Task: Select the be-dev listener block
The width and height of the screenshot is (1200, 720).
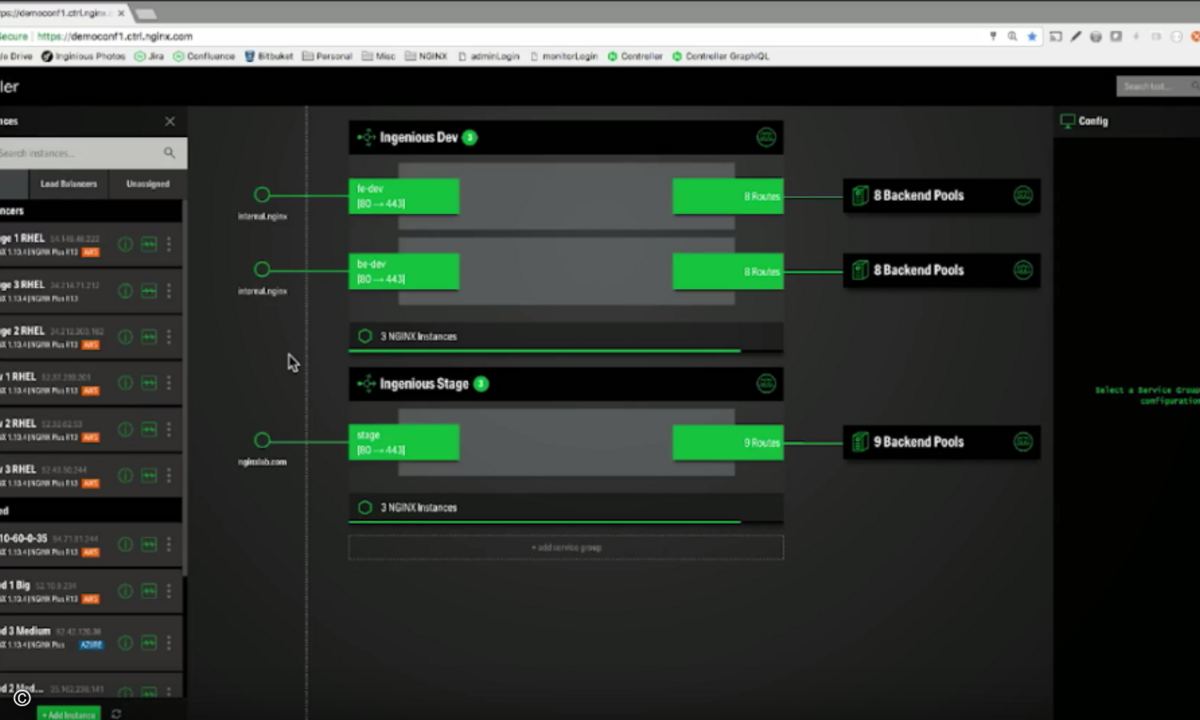Action: (x=404, y=271)
